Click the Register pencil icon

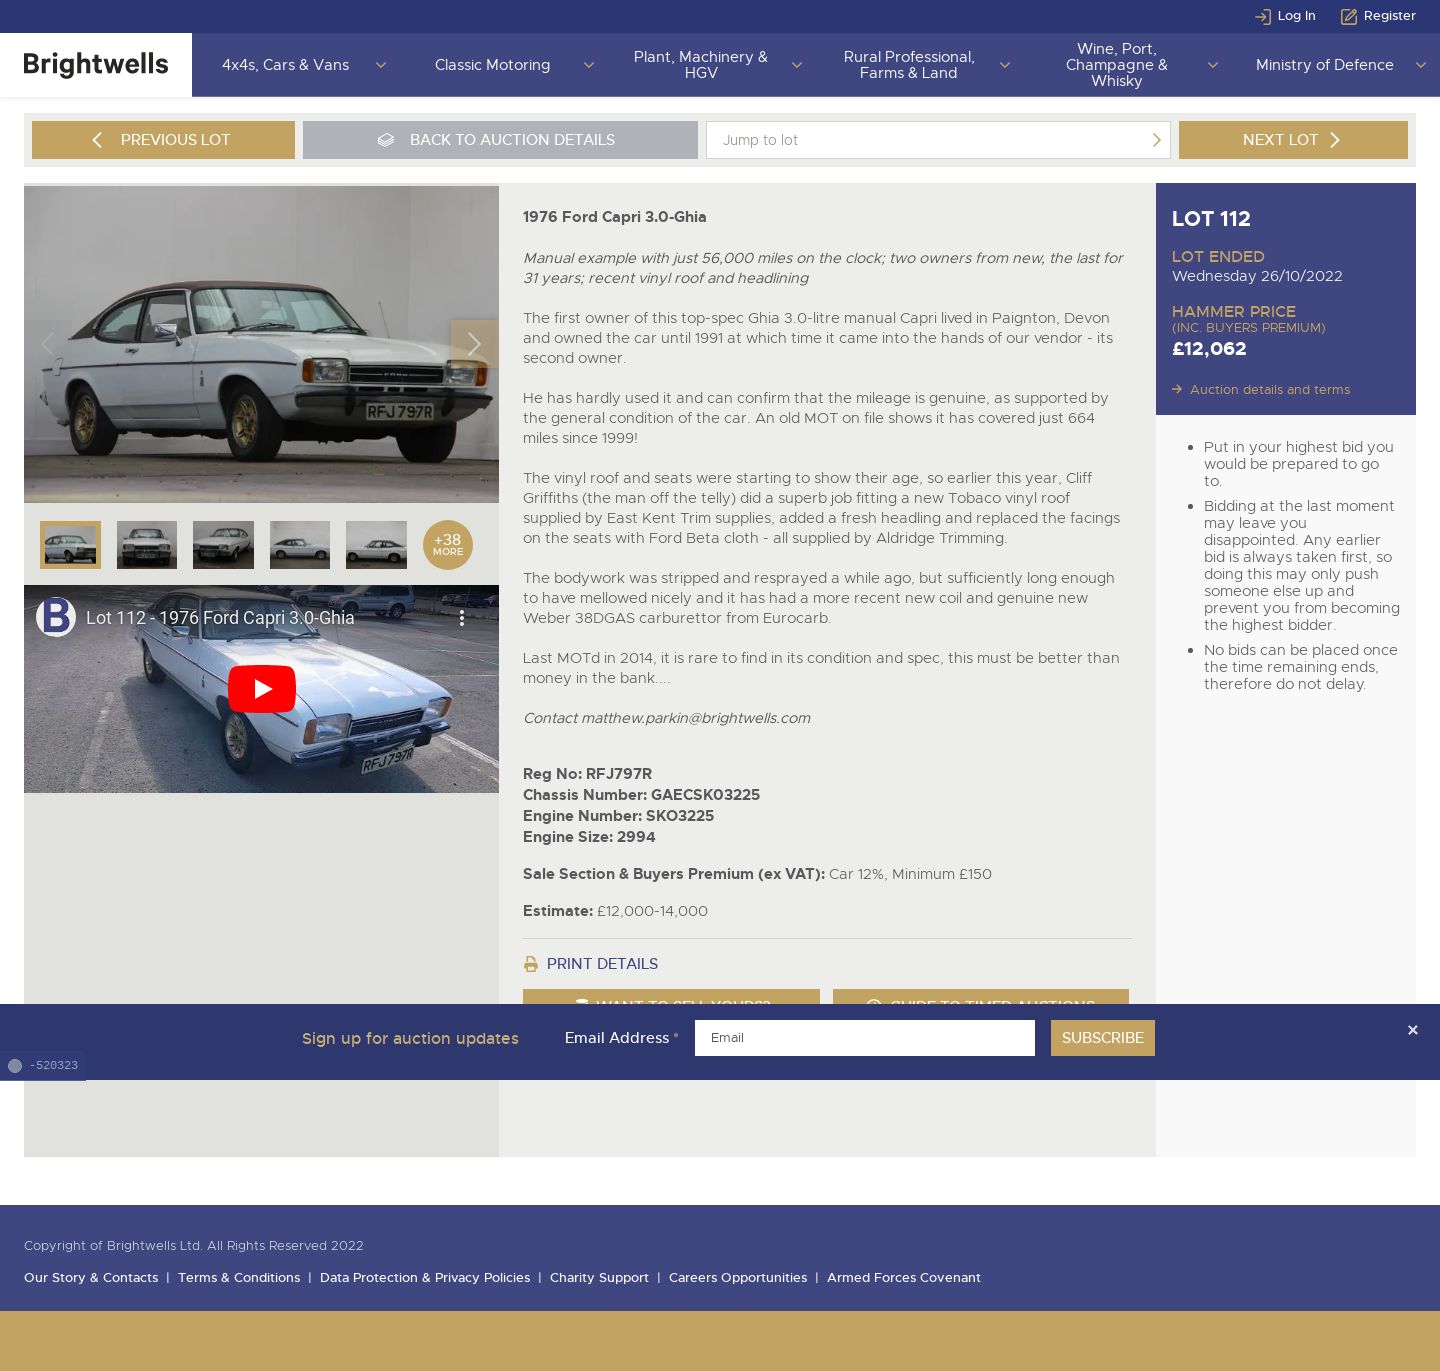[x=1349, y=16]
